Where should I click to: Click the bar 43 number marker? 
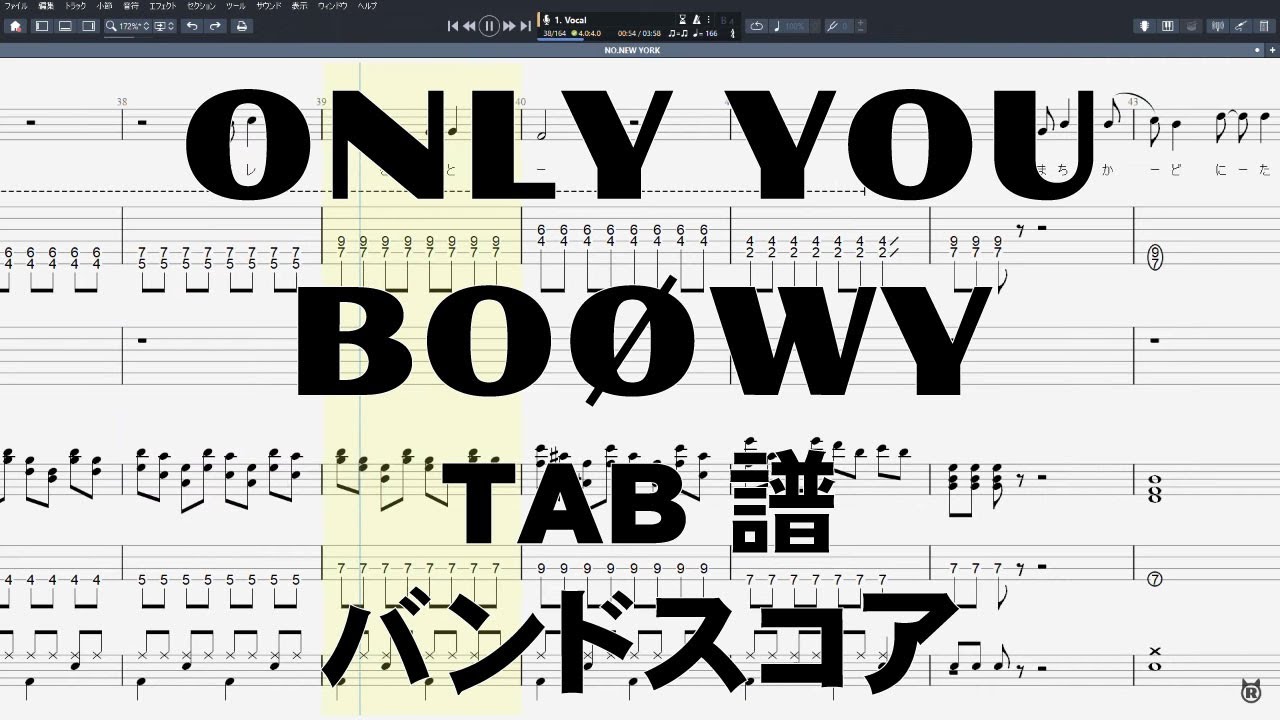[1133, 101]
